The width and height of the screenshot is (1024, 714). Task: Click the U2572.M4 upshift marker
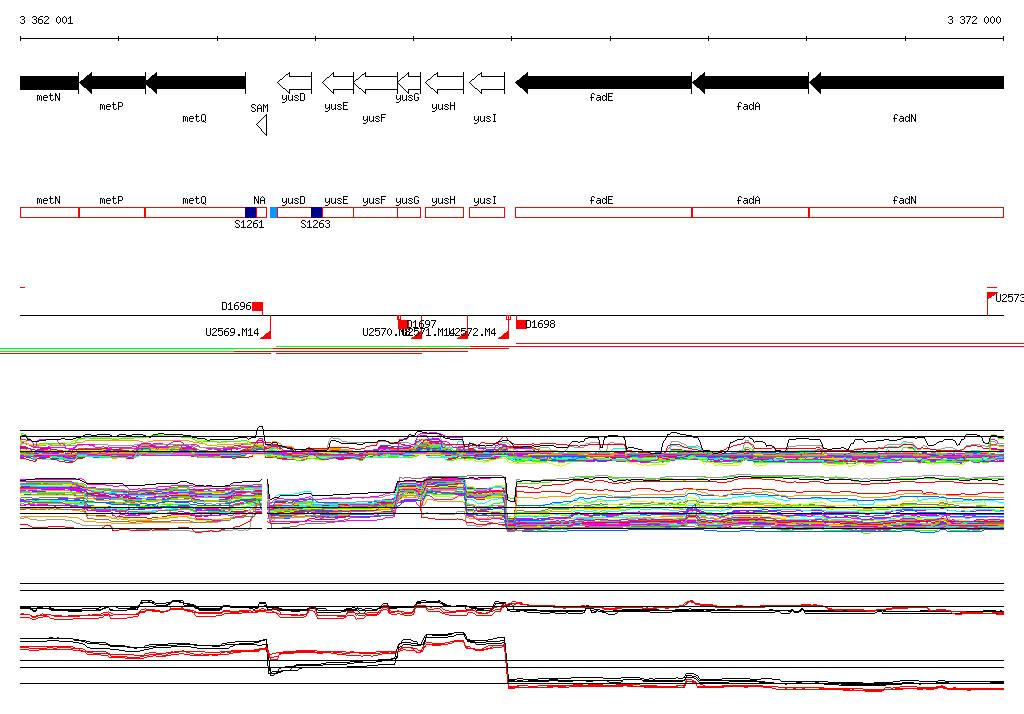coord(504,334)
